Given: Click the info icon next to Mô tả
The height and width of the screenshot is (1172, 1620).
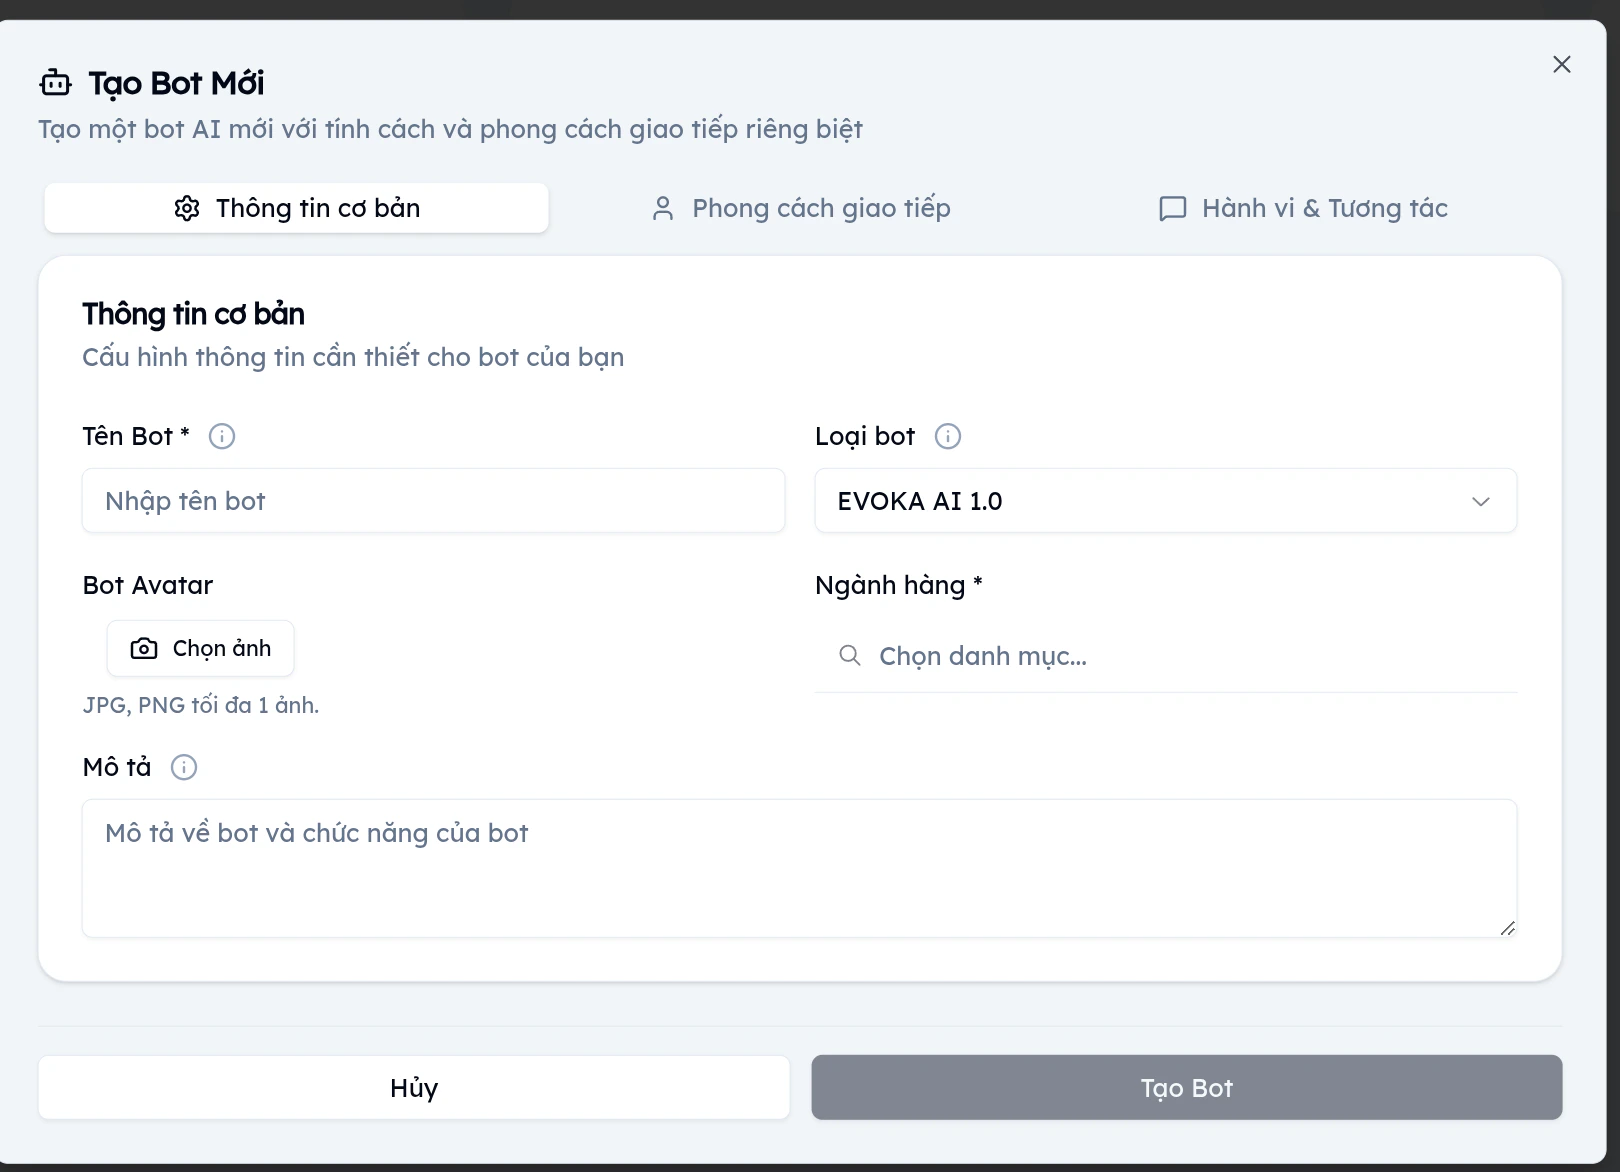Looking at the screenshot, I should [184, 767].
